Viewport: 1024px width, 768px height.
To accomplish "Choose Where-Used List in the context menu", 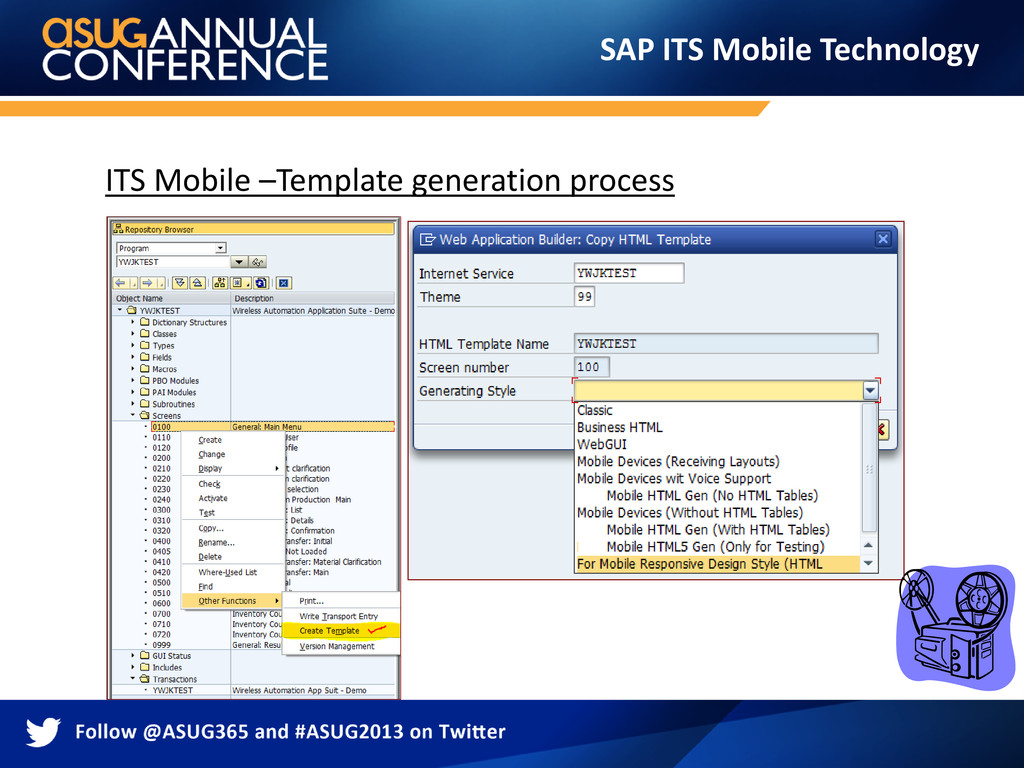I will tap(232, 572).
